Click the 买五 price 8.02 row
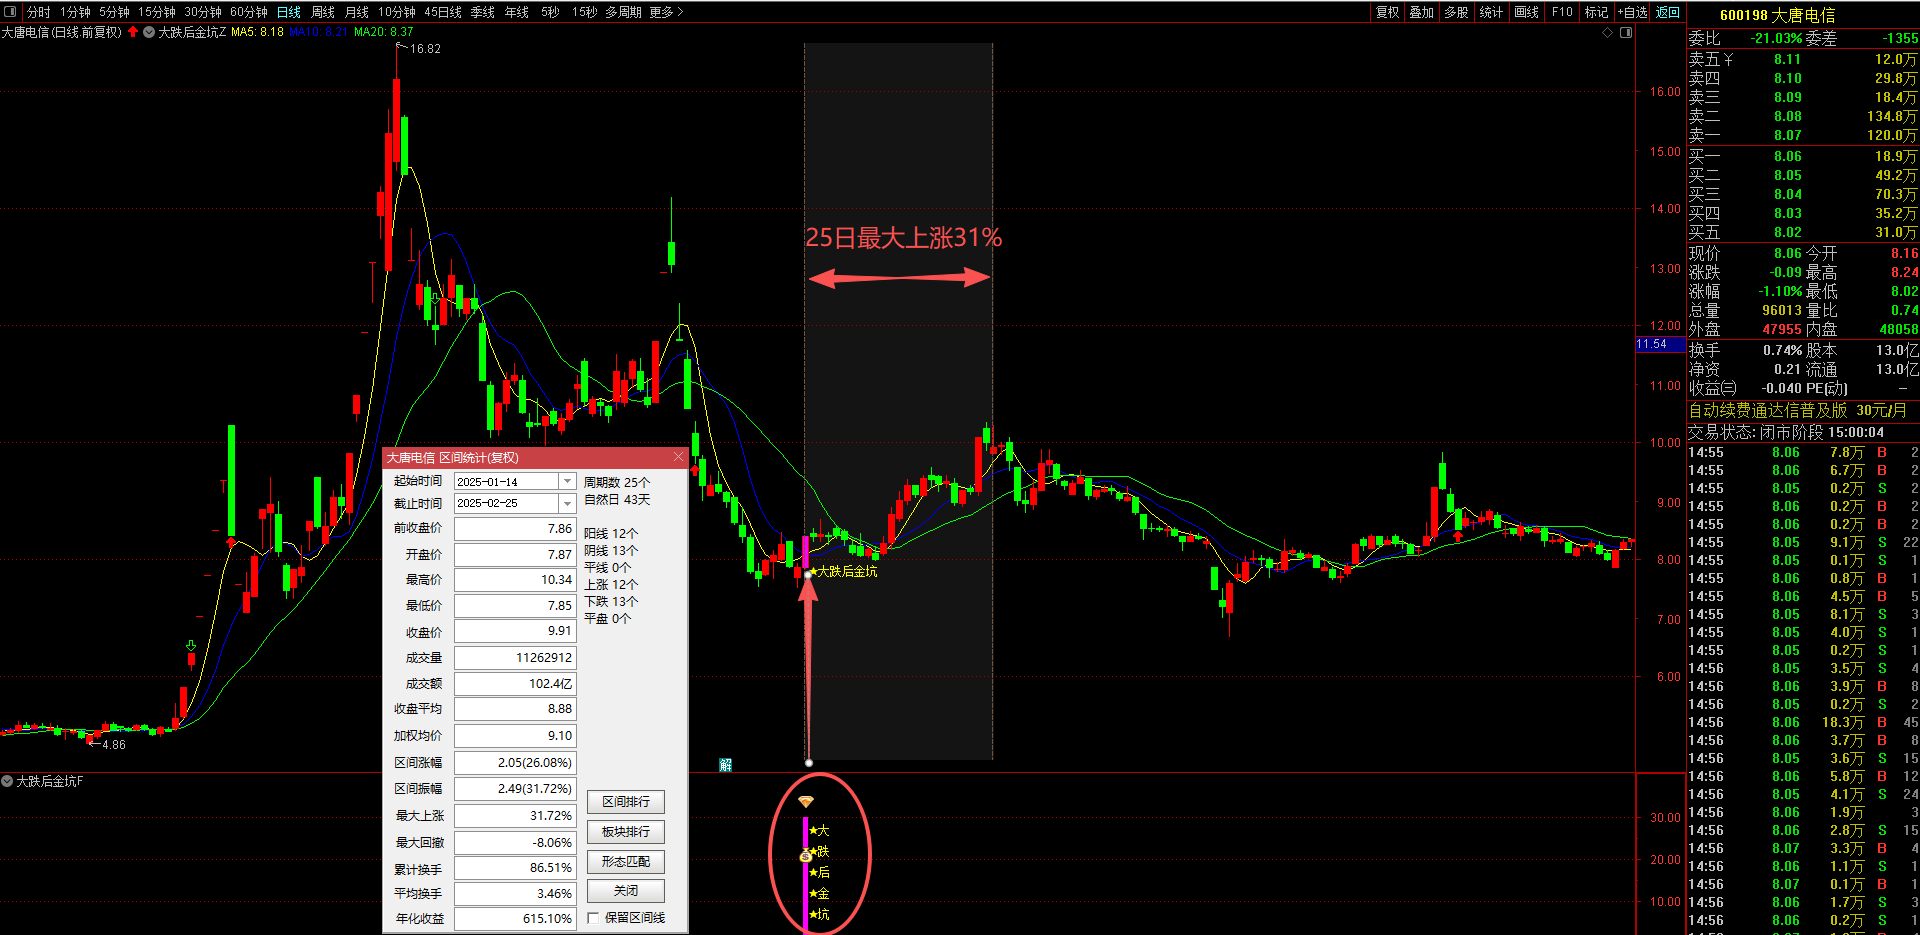 coord(1803,232)
